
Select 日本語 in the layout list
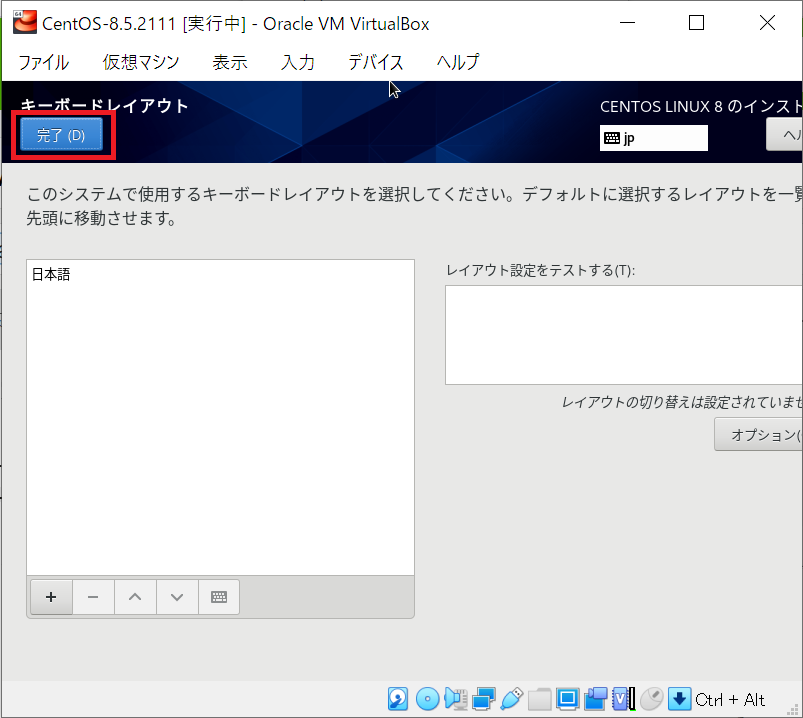(51, 274)
